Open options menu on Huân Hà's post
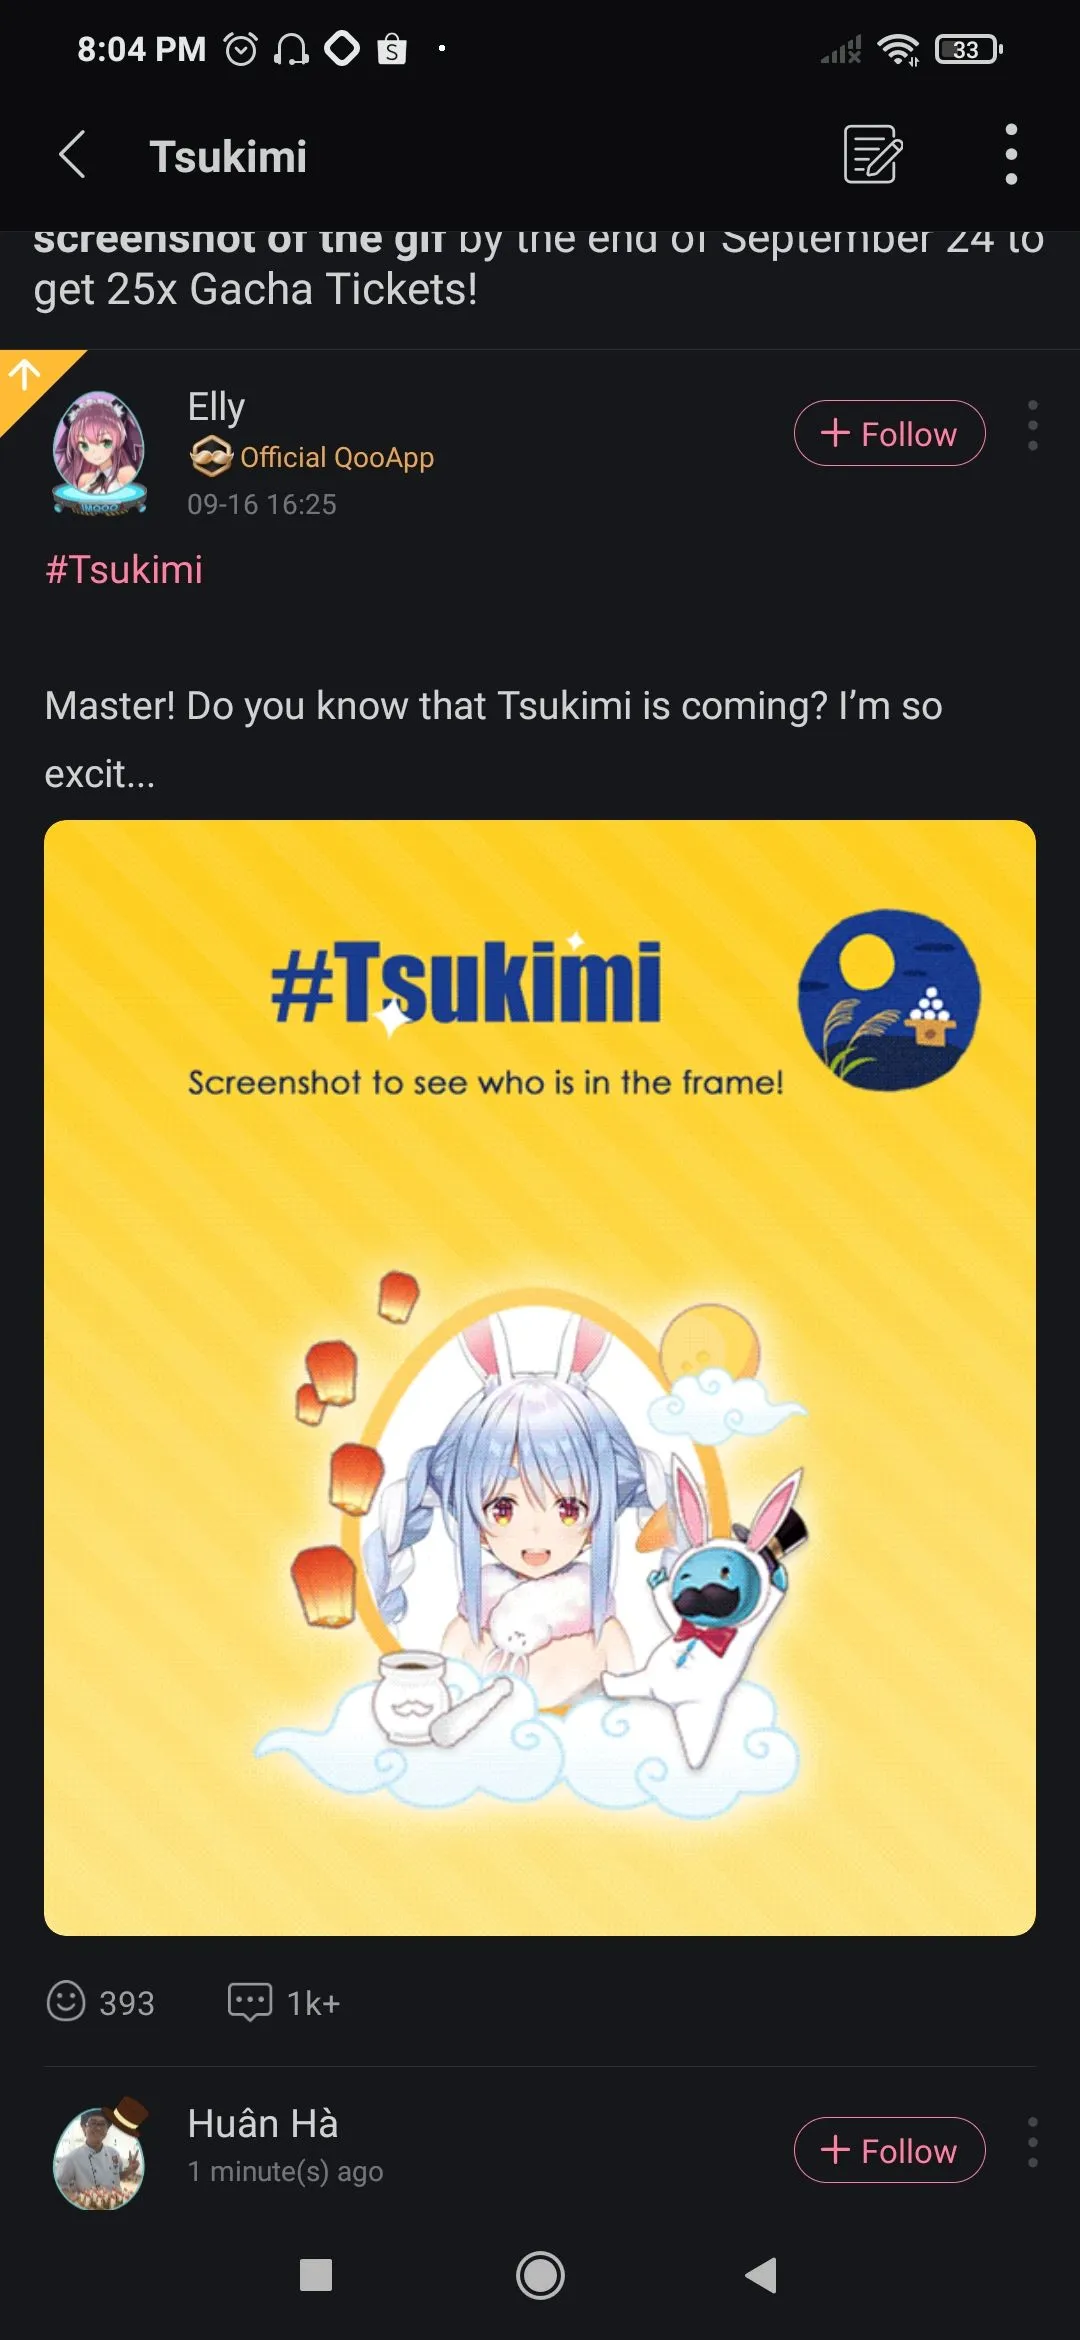1080x2340 pixels. tap(1032, 2142)
